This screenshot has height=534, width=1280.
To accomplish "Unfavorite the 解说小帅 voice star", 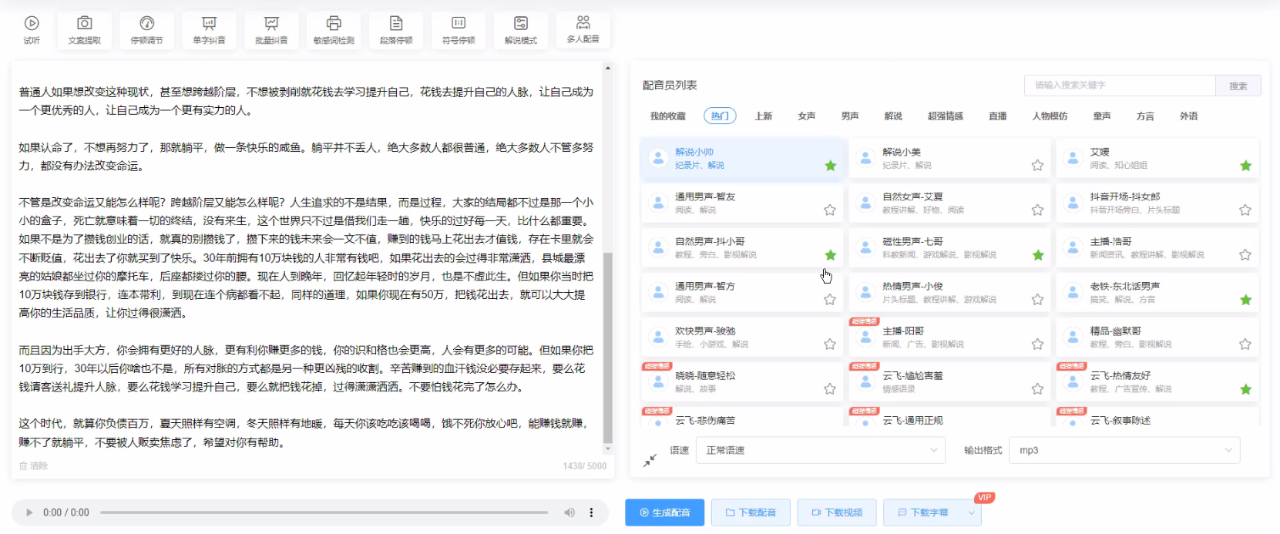I will (830, 165).
